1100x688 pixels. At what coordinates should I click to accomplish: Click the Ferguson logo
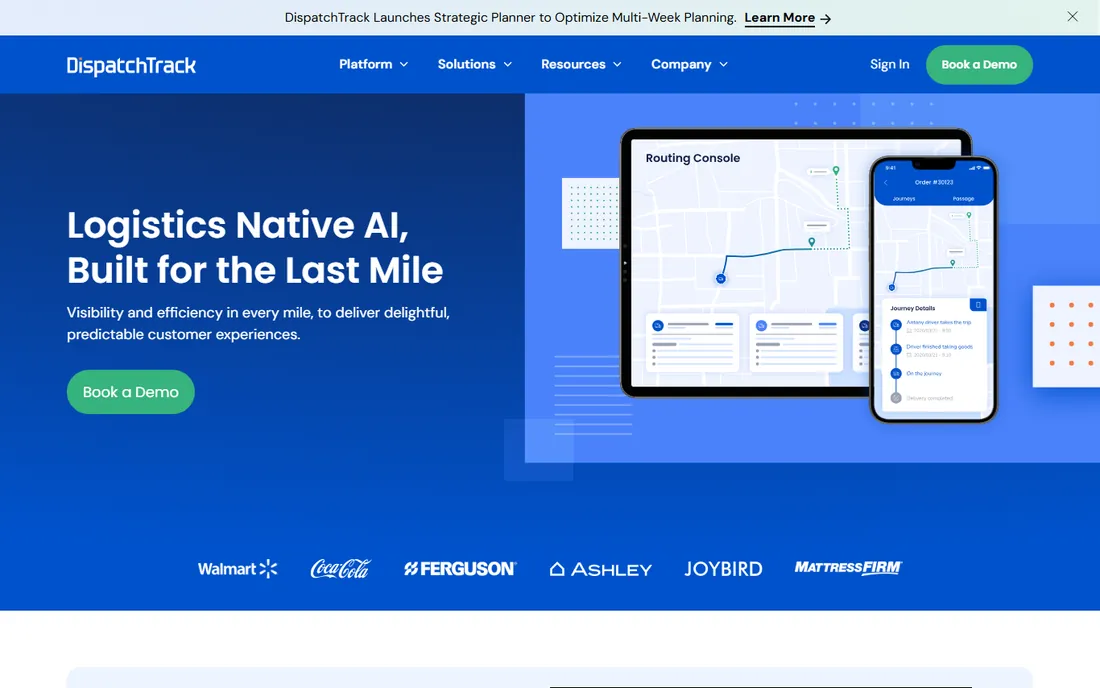pos(460,569)
